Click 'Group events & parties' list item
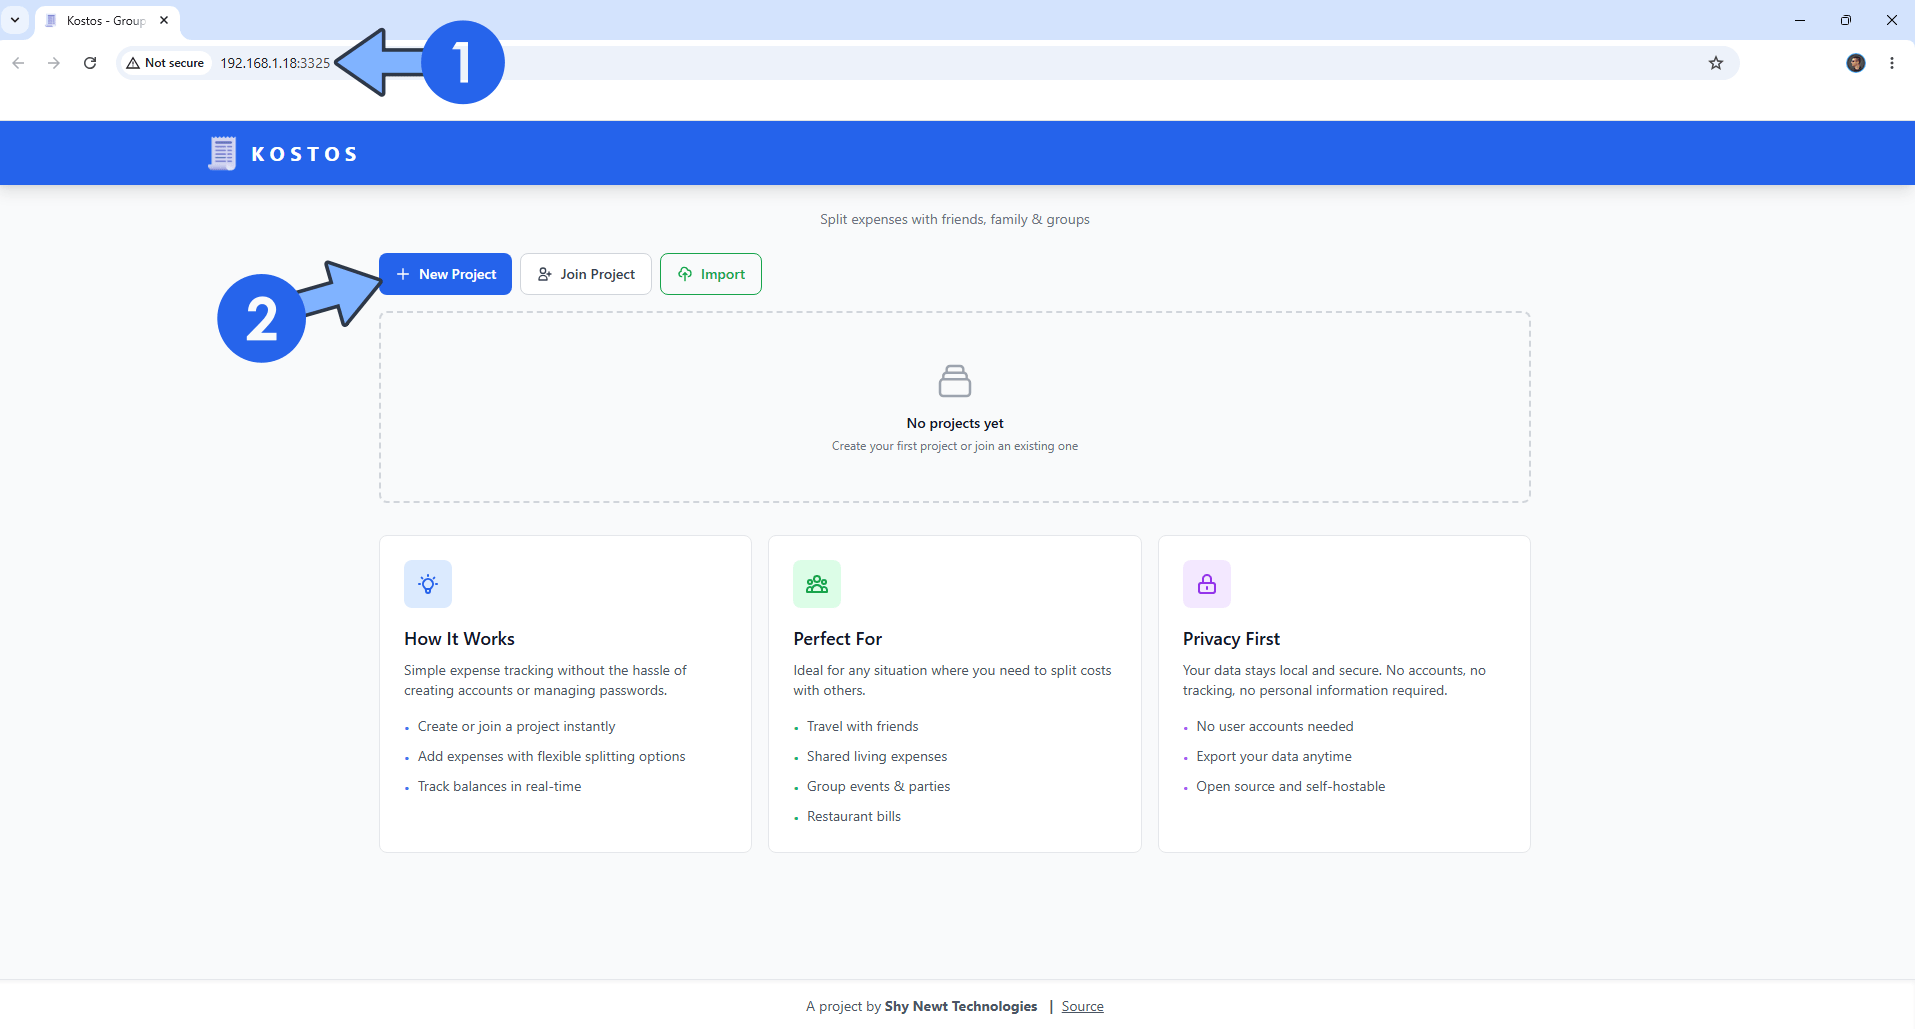The height and width of the screenshot is (1029, 1915). [x=878, y=787]
